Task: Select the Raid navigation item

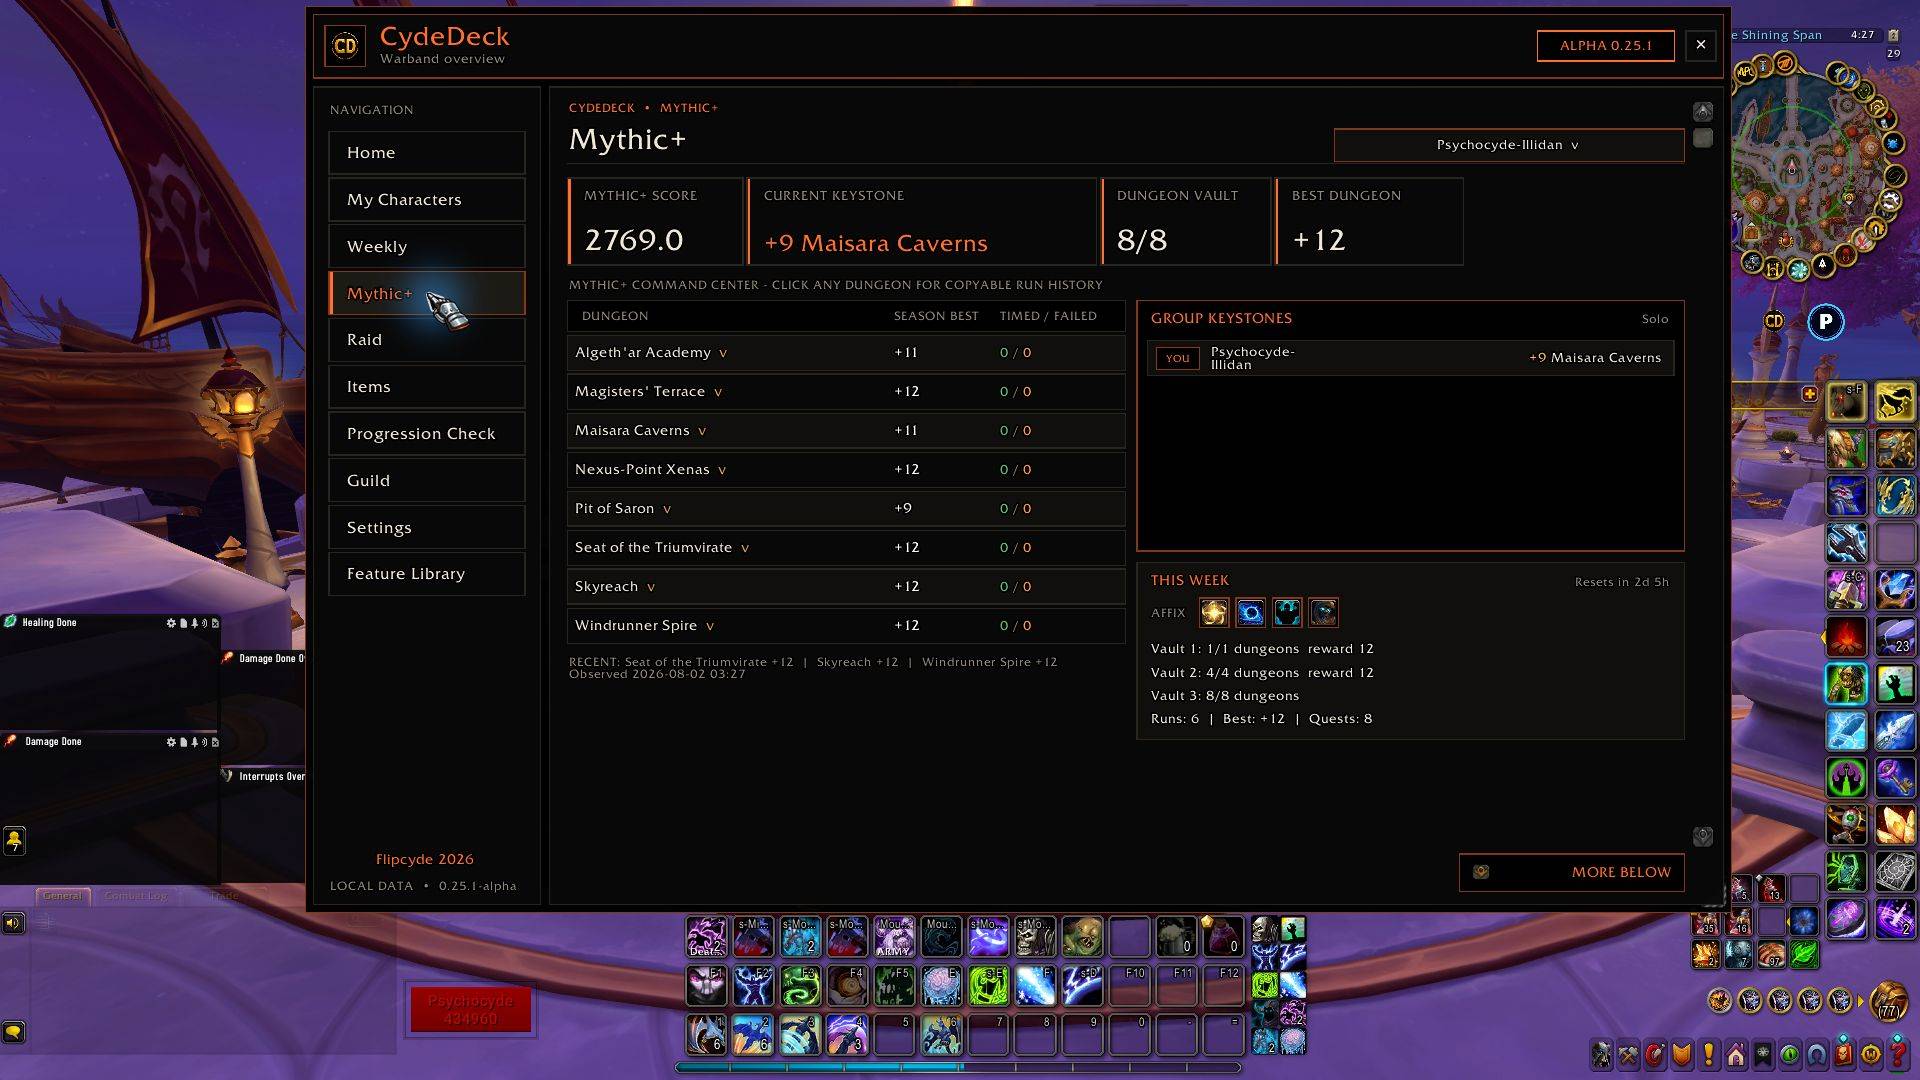Action: pos(426,340)
